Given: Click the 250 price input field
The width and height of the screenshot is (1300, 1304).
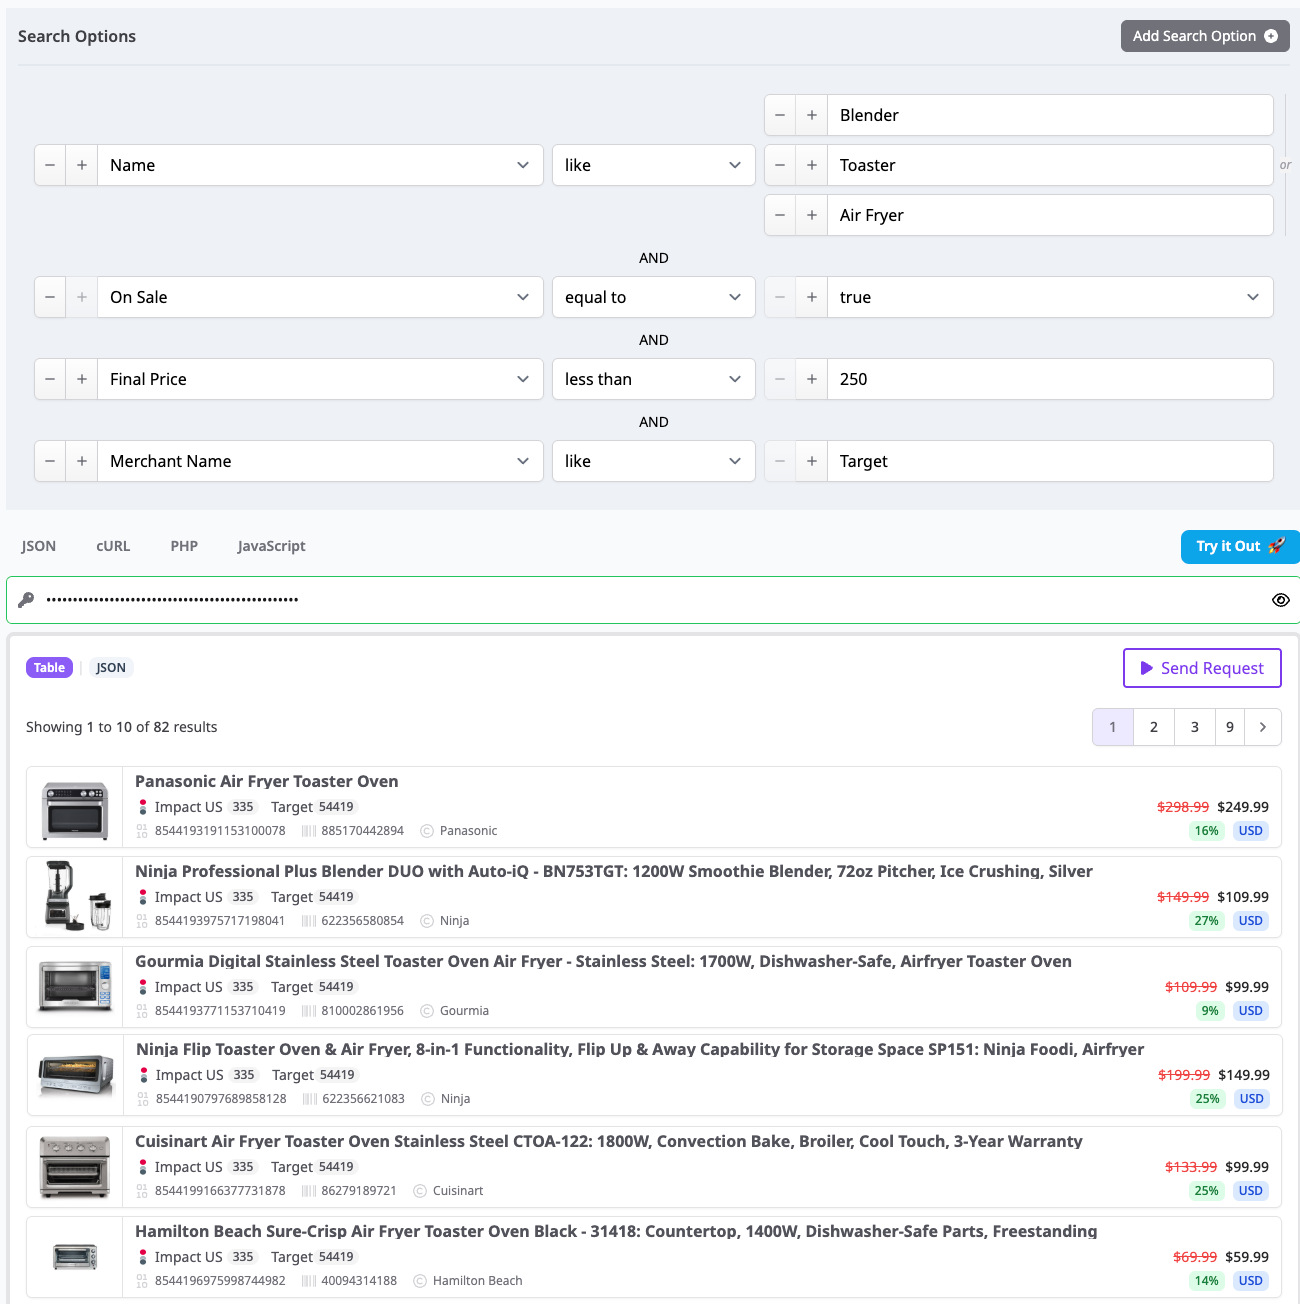Looking at the screenshot, I should (x=1050, y=379).
